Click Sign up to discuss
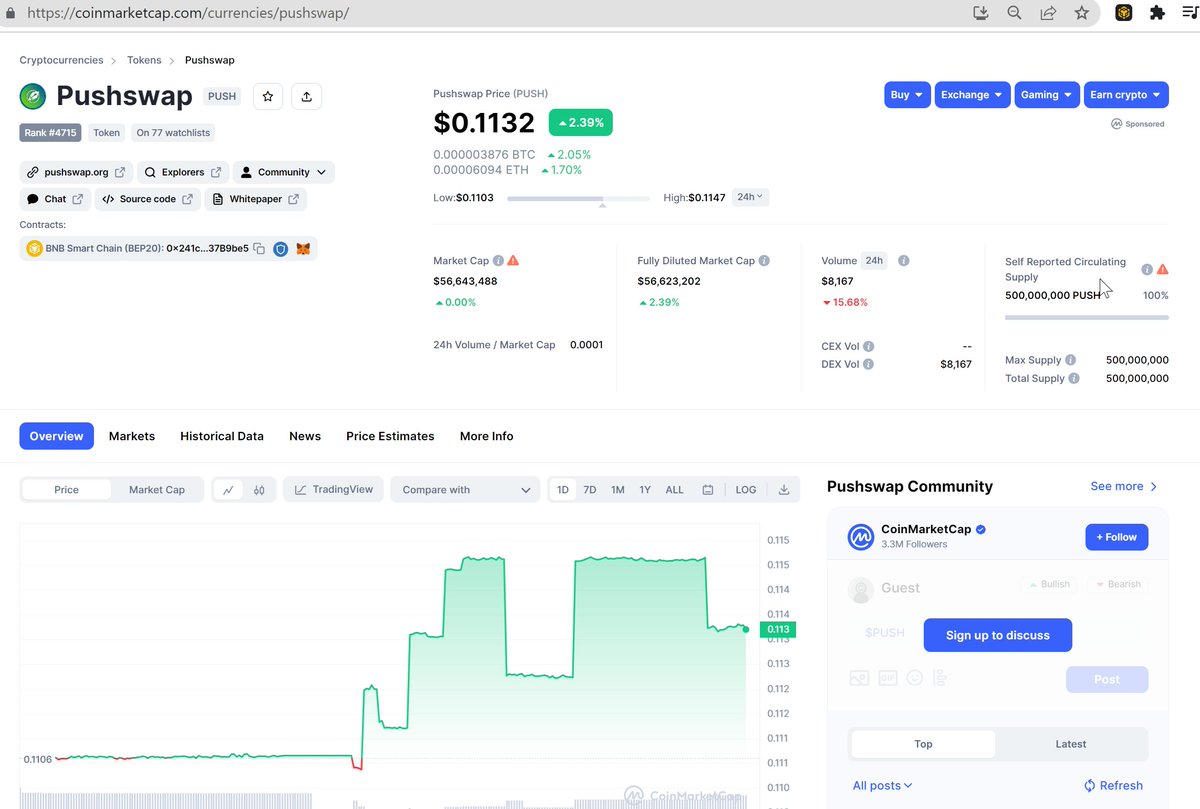 998,635
